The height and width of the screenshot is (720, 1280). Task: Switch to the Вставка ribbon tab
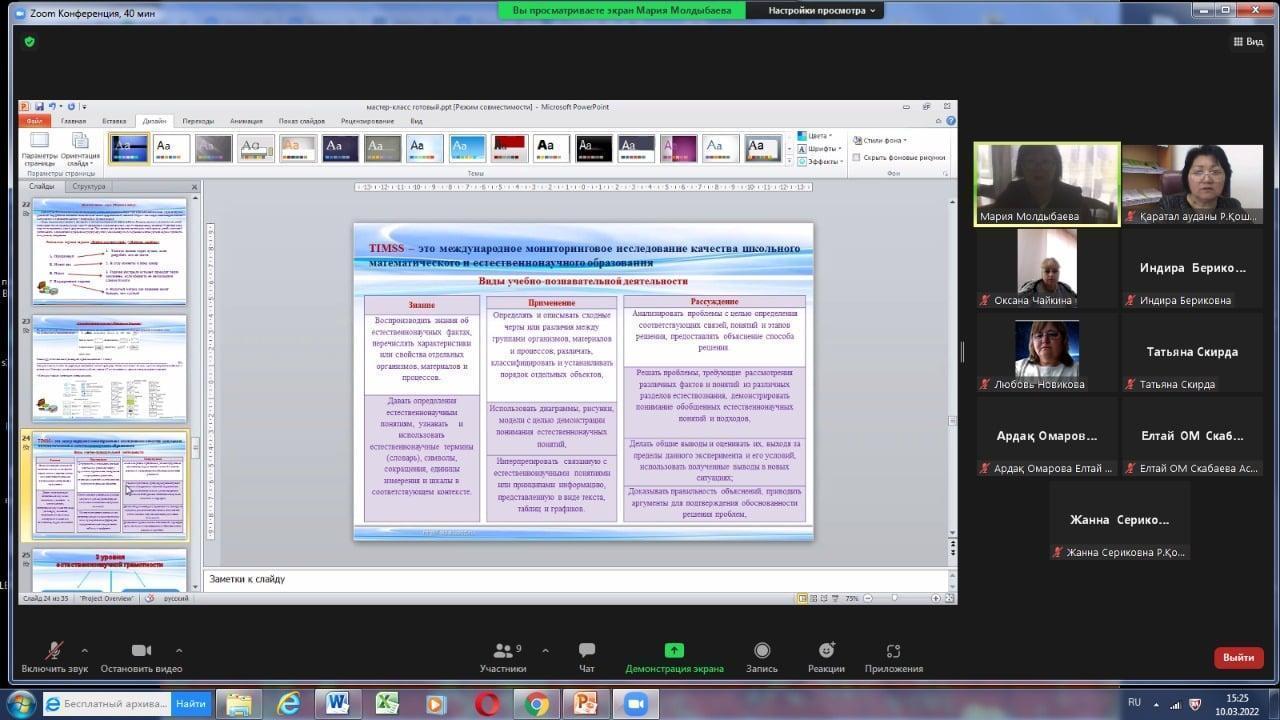pos(114,121)
